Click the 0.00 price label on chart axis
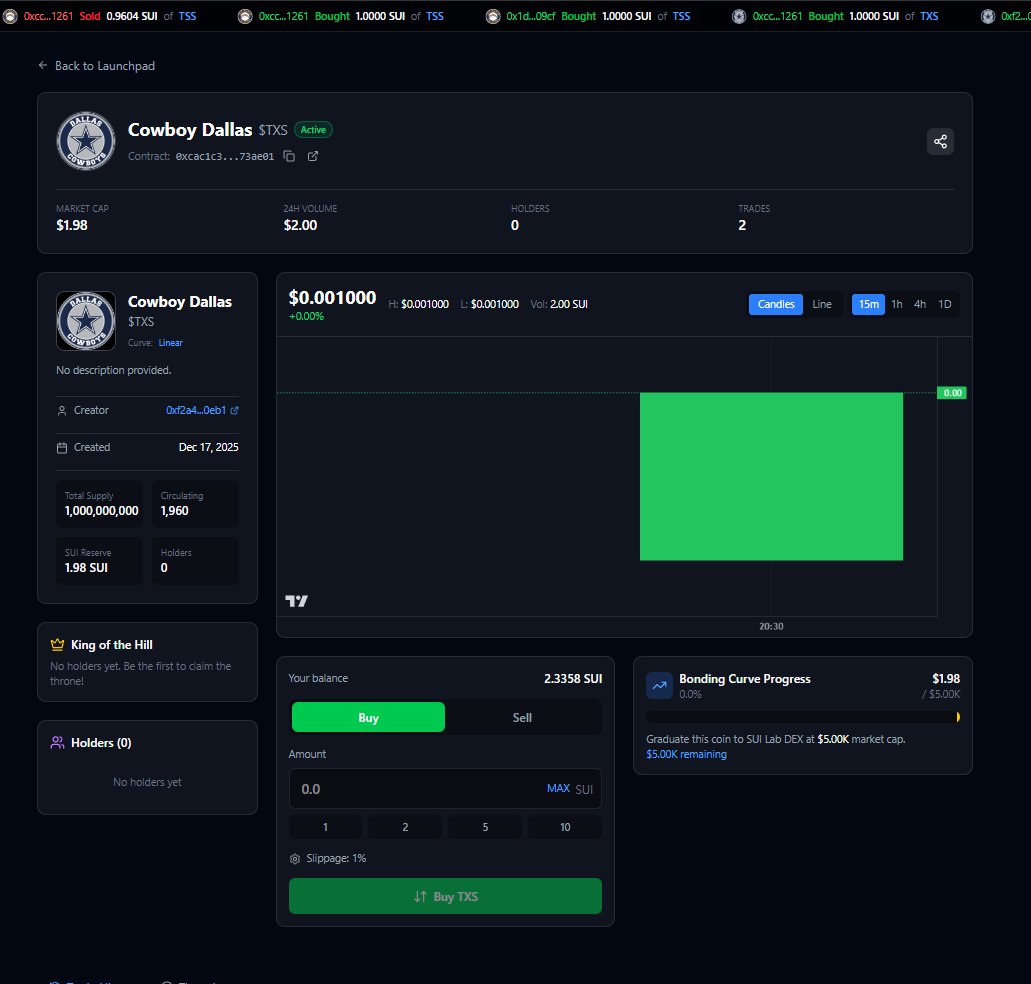1031x984 pixels. pyautogui.click(x=952, y=393)
